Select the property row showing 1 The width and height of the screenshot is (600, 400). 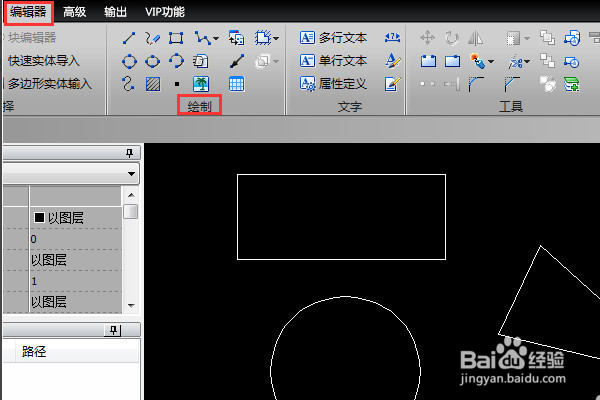[62, 281]
